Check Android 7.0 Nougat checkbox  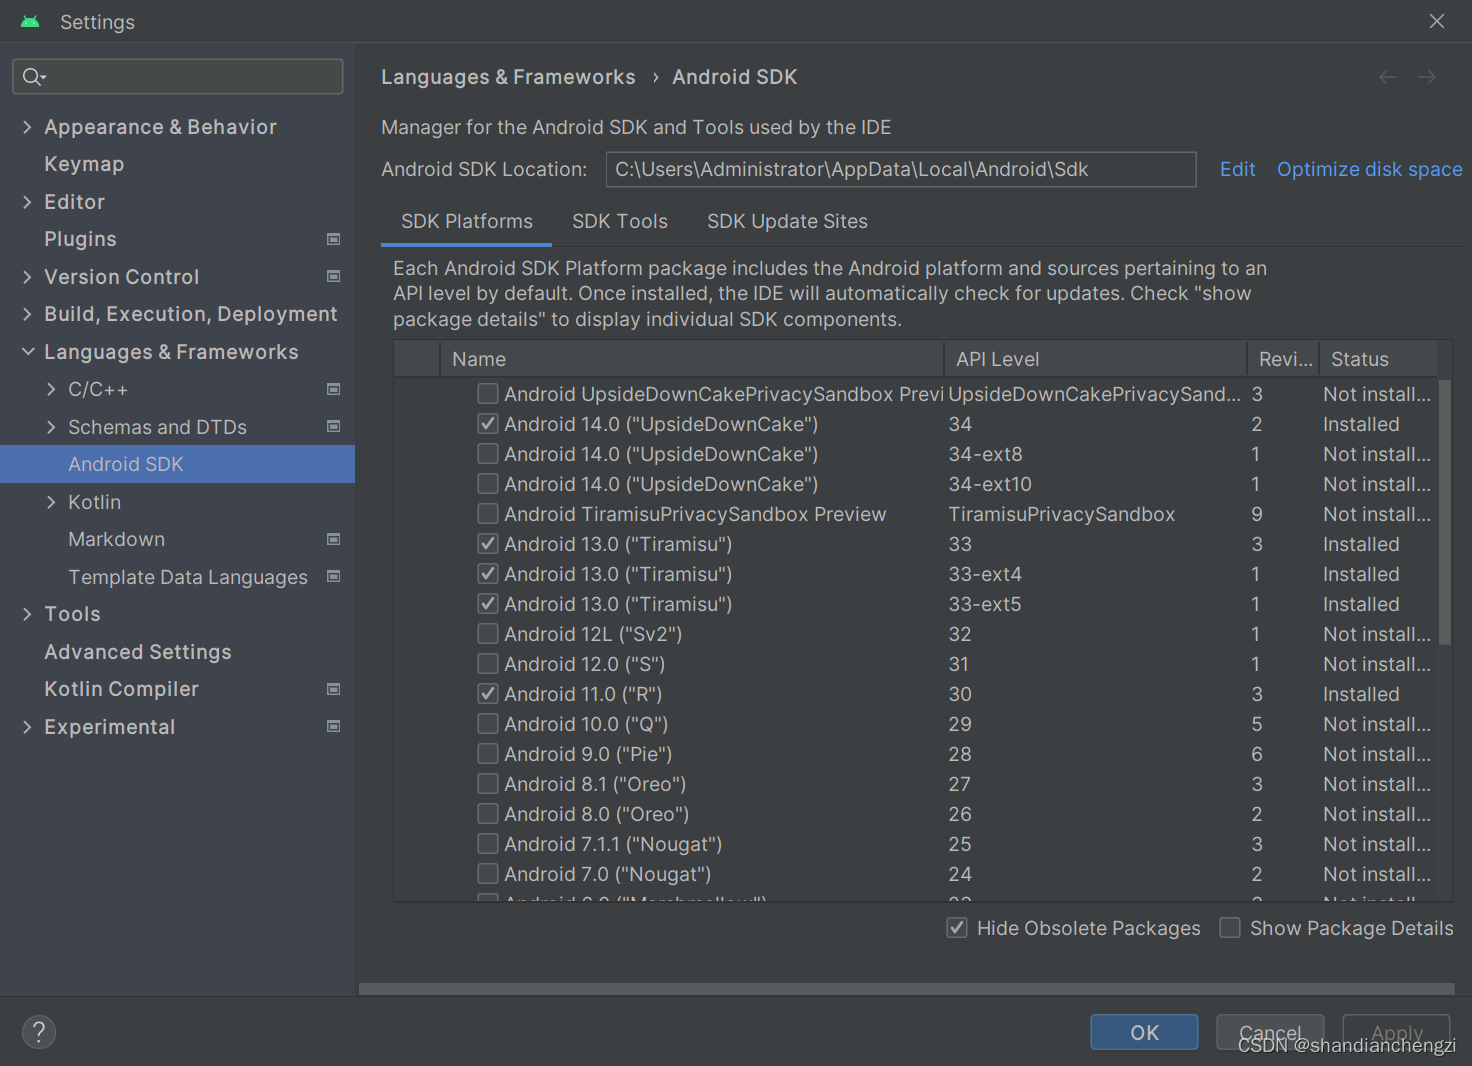pos(488,874)
